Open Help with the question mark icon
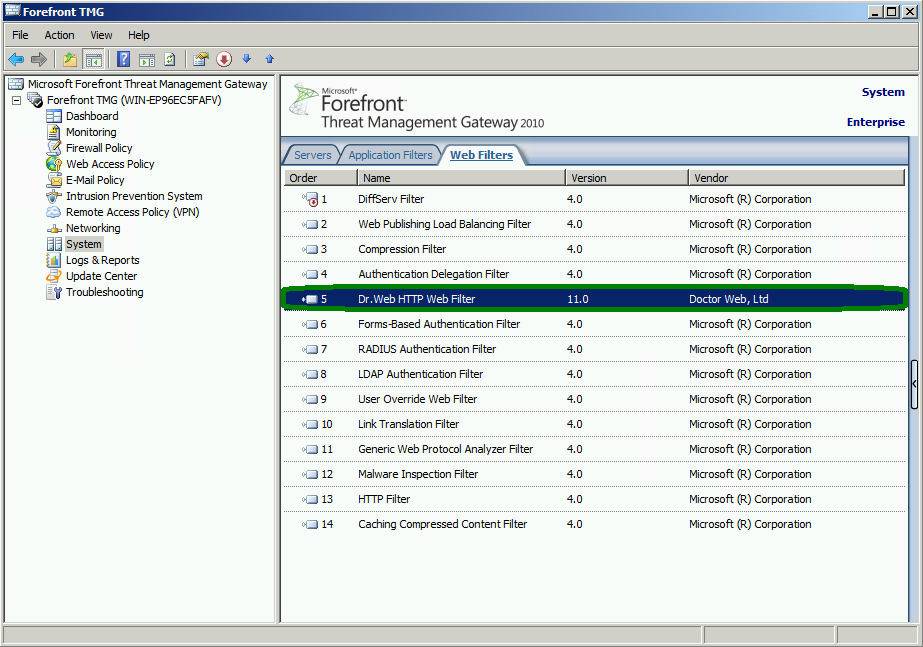The height and width of the screenshot is (647, 923). 124,59
